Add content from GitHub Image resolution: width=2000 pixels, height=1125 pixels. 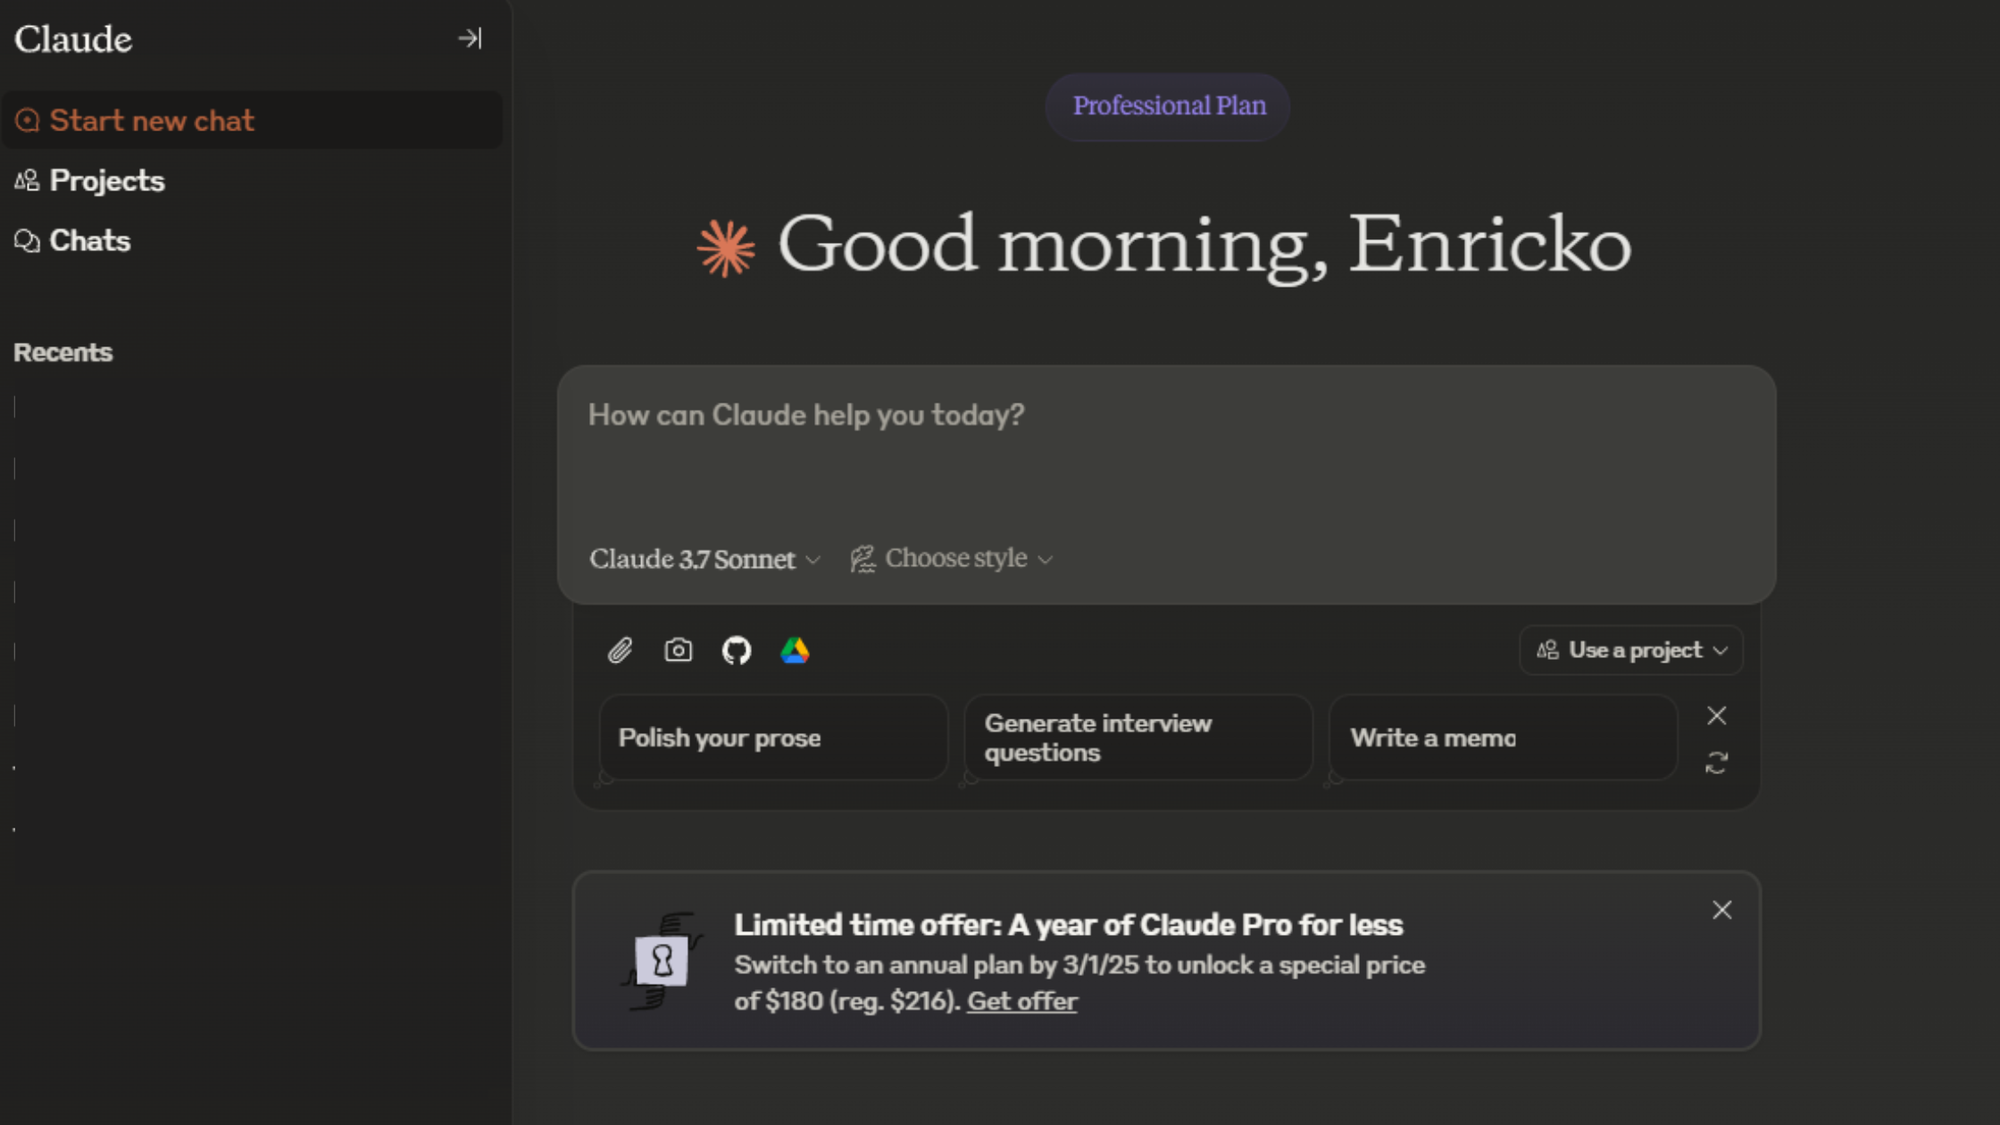(x=737, y=651)
